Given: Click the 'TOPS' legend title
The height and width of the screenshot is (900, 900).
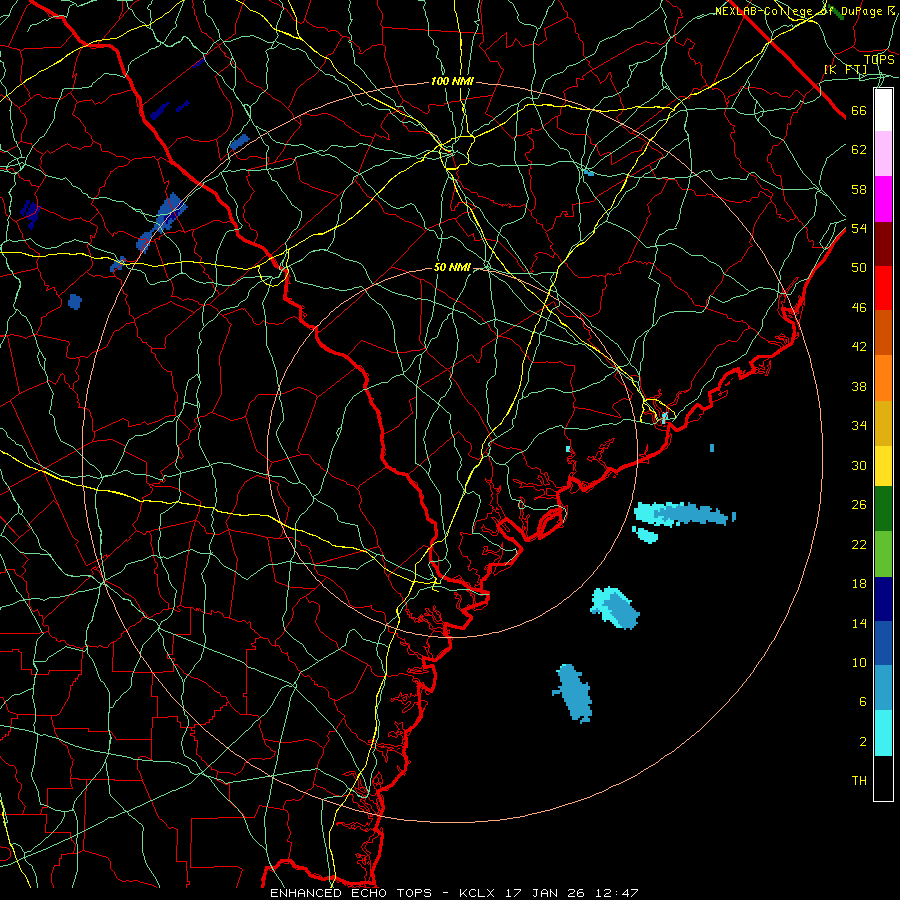Looking at the screenshot, I should [x=879, y=59].
